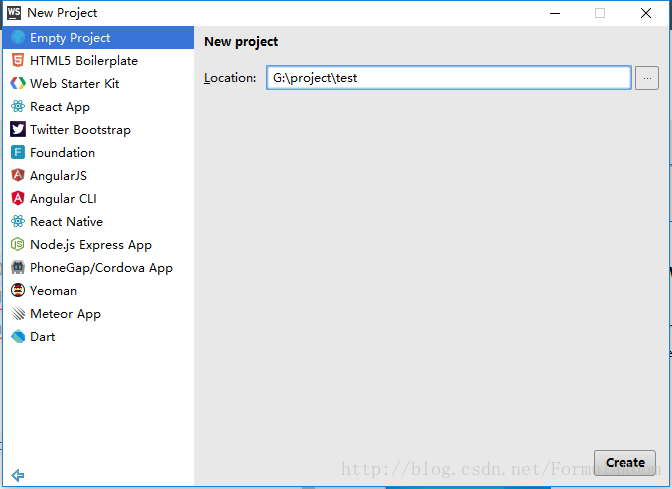672x489 pixels.
Task: Click the React App atom icon
Action: (18, 106)
